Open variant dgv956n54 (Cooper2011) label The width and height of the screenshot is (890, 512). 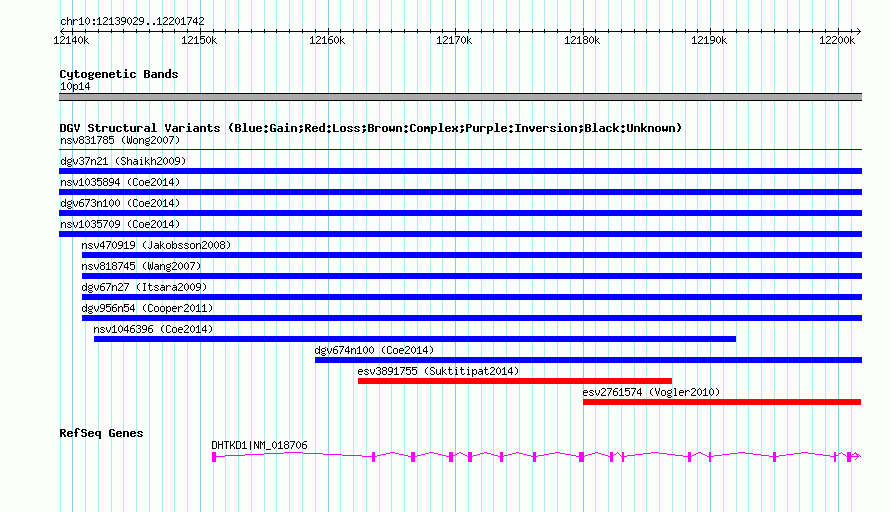coord(147,308)
